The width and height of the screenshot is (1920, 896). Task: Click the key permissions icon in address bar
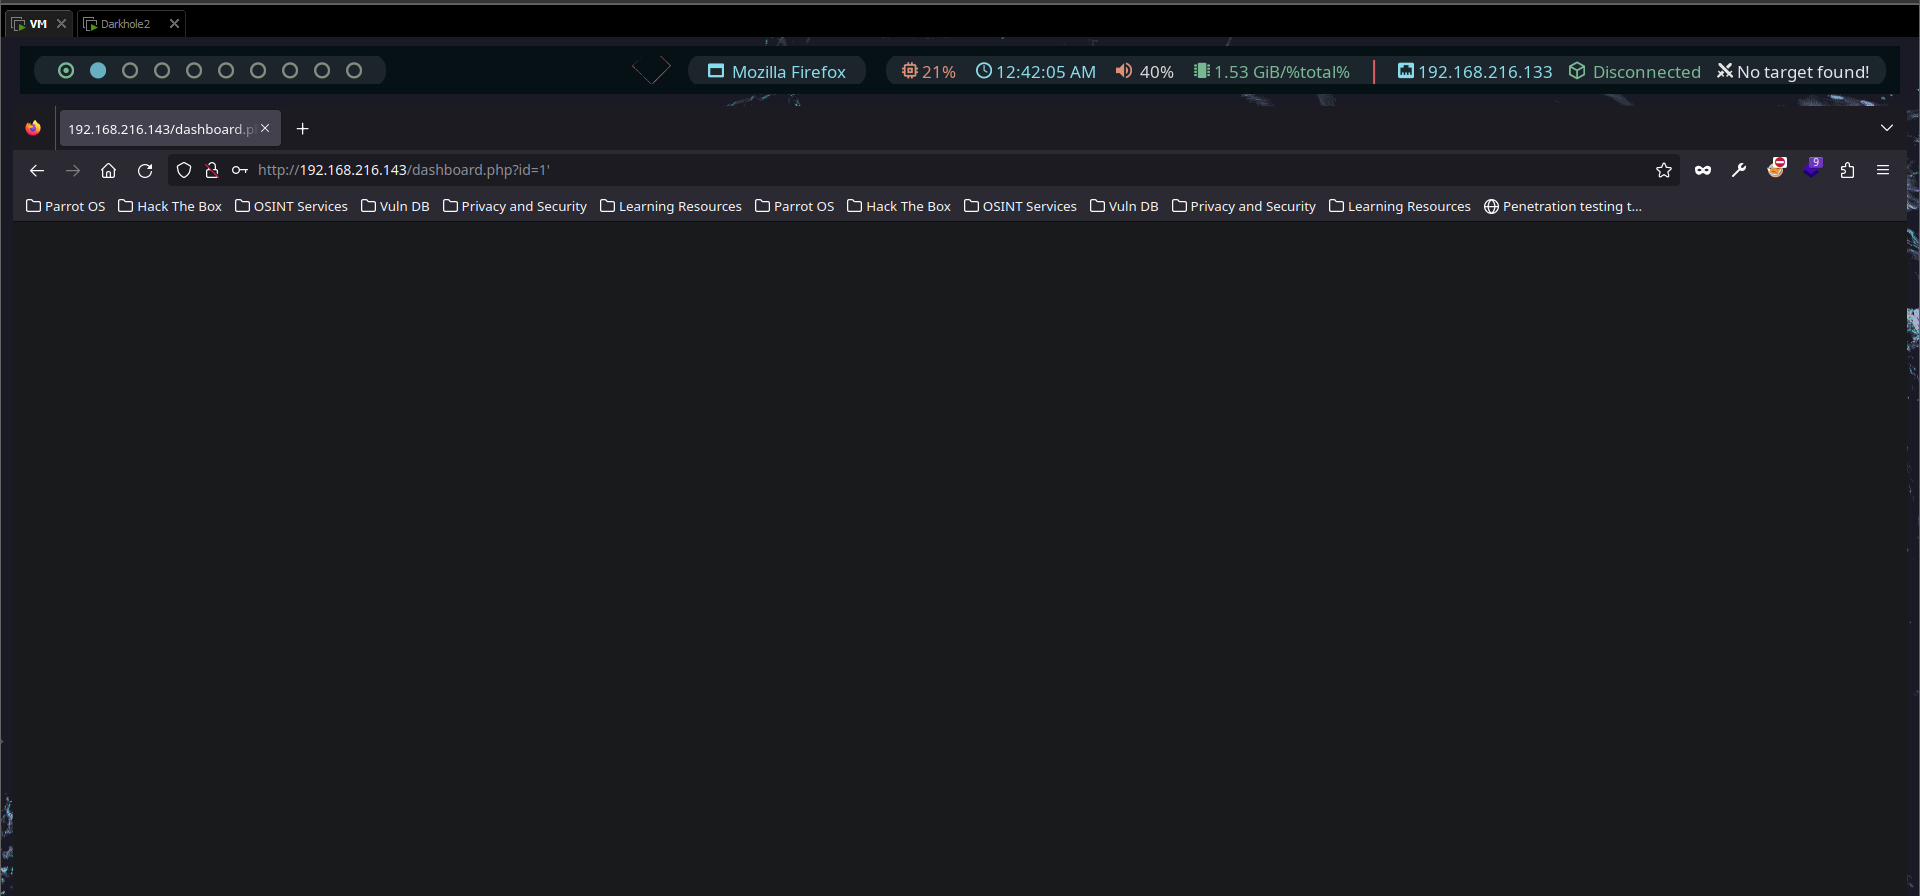click(x=240, y=170)
